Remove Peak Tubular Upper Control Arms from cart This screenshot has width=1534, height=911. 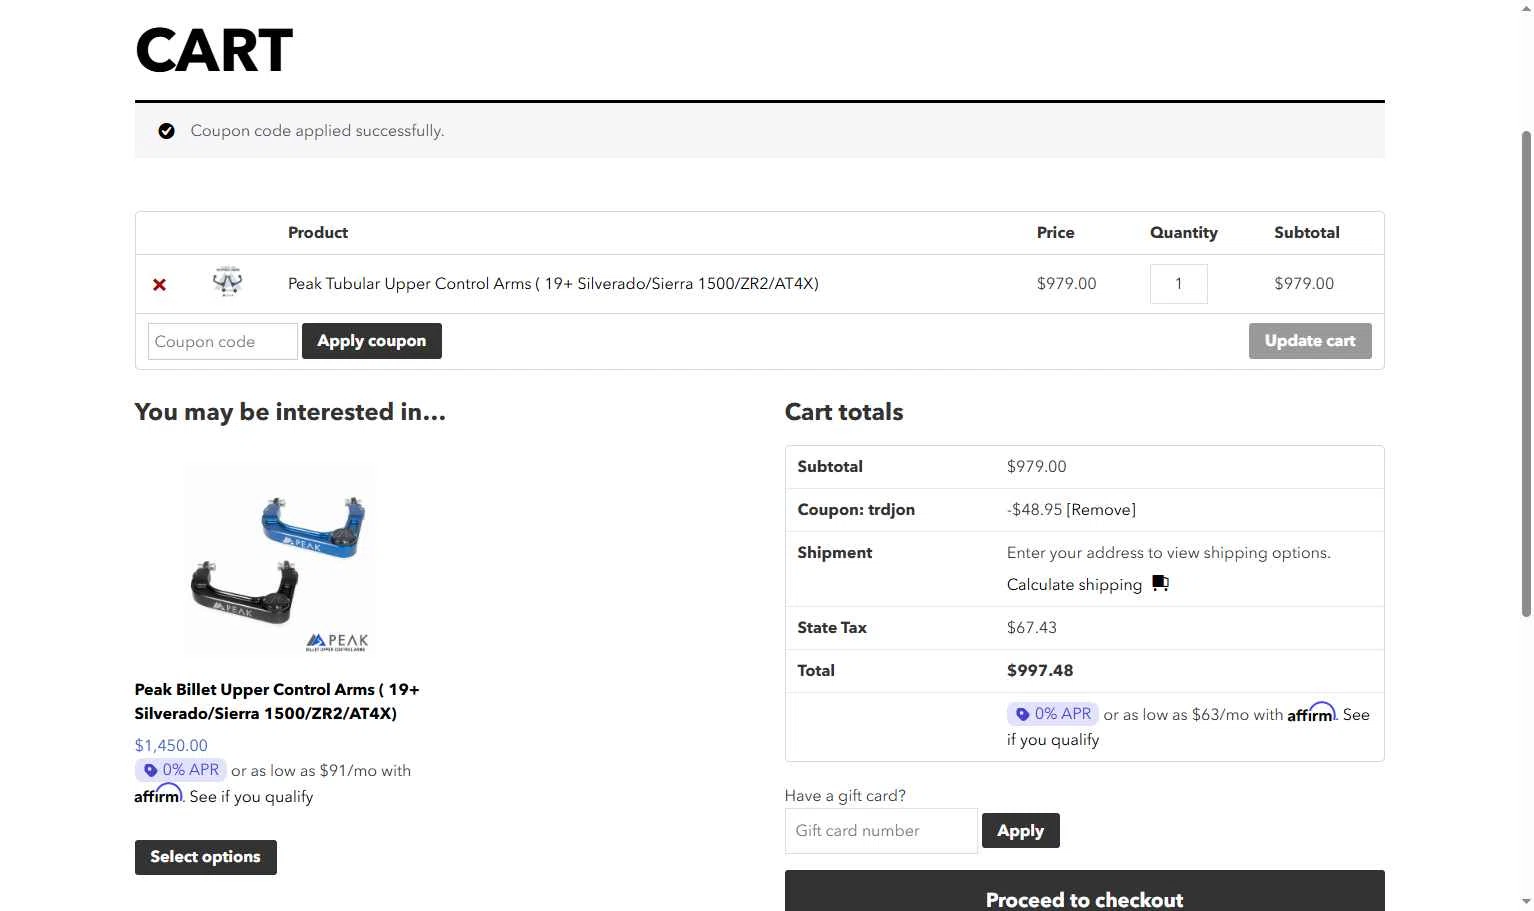(x=159, y=285)
